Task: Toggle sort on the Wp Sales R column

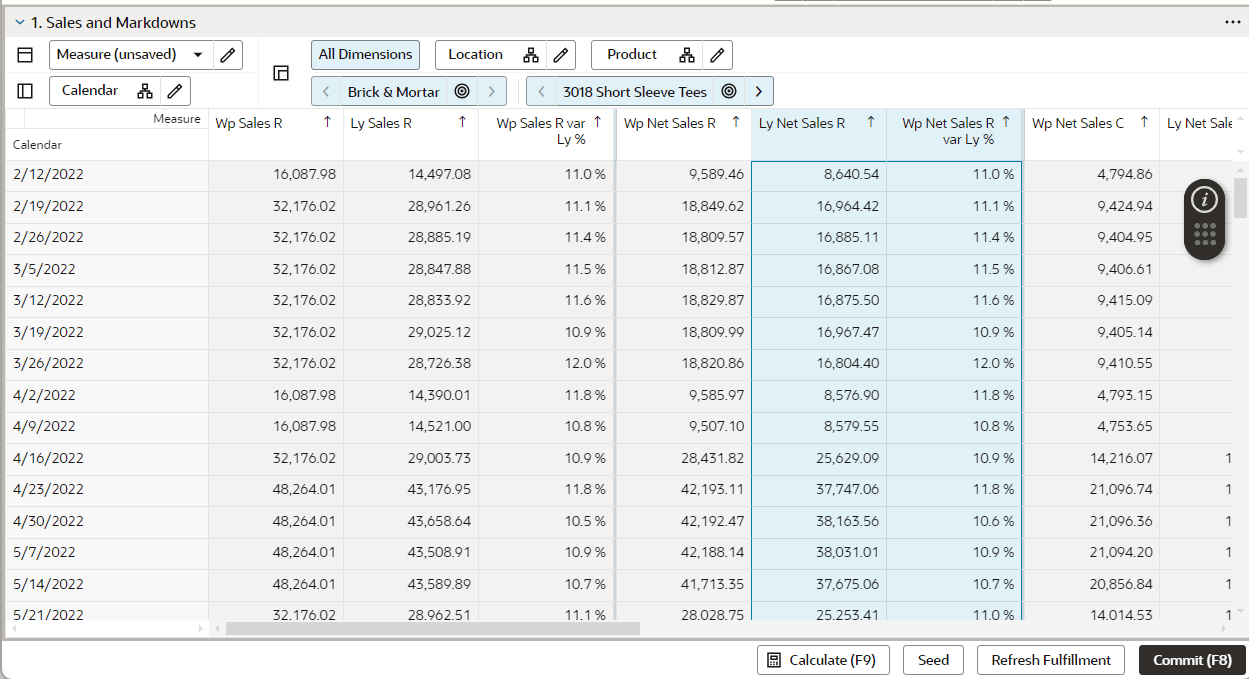Action: click(328, 122)
